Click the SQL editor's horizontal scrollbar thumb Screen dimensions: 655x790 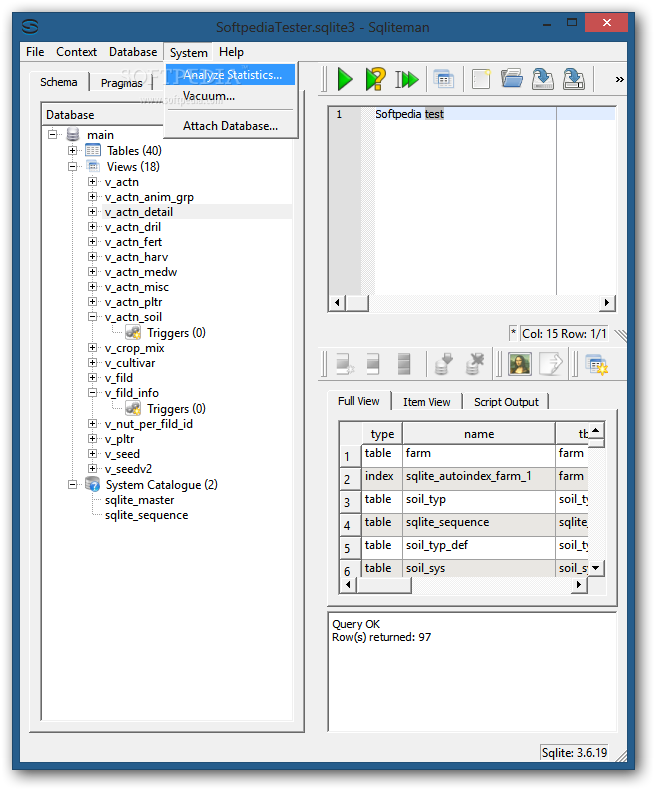pos(358,303)
